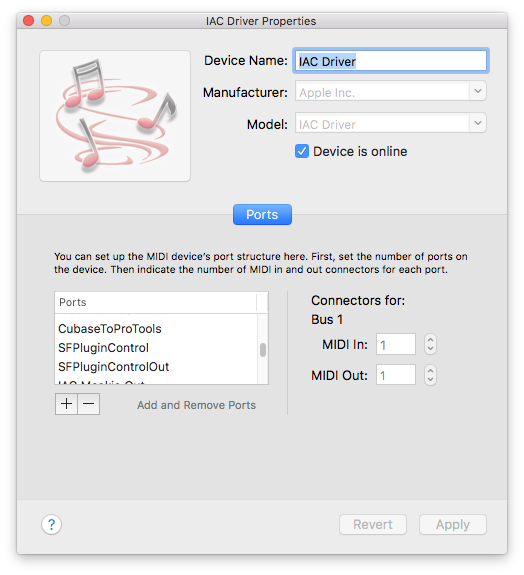
Task: Uncheck Device is online checkbox
Action: (302, 151)
